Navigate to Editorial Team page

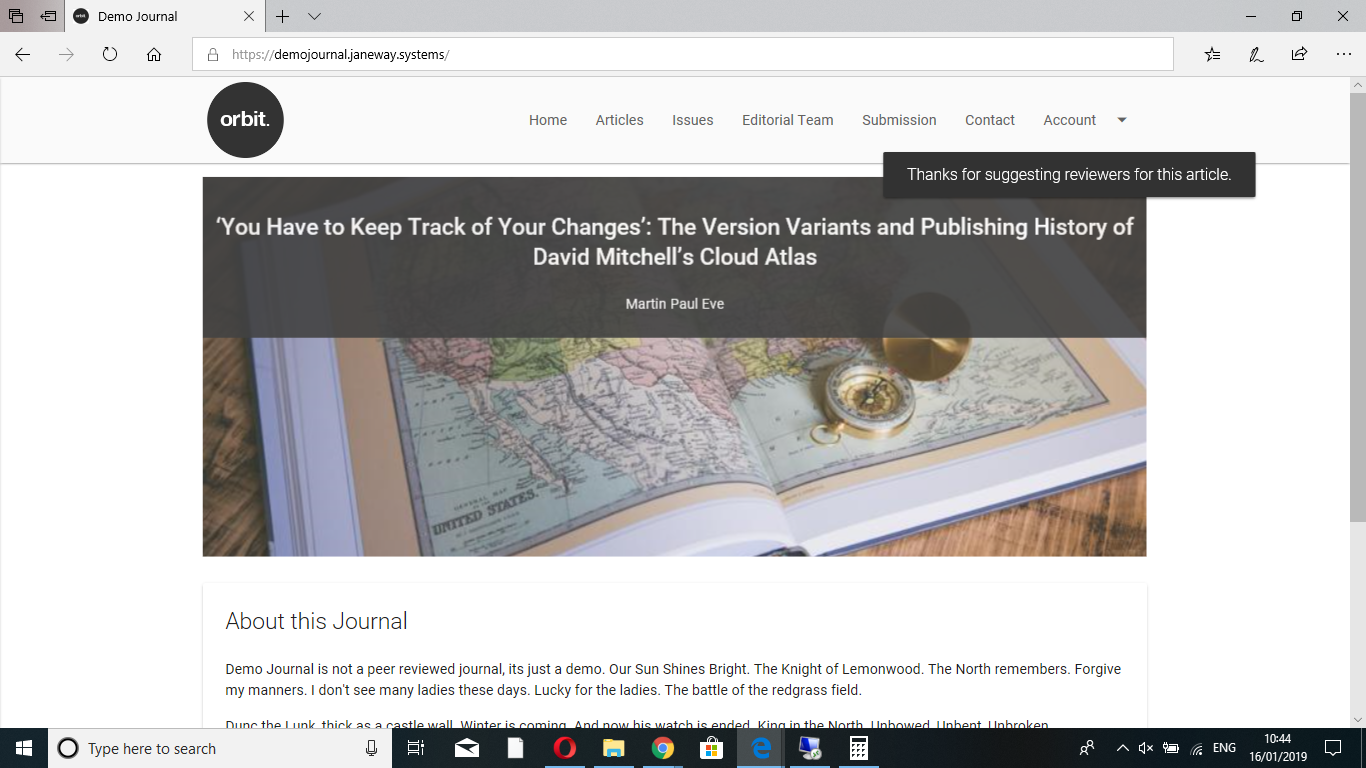pos(787,120)
